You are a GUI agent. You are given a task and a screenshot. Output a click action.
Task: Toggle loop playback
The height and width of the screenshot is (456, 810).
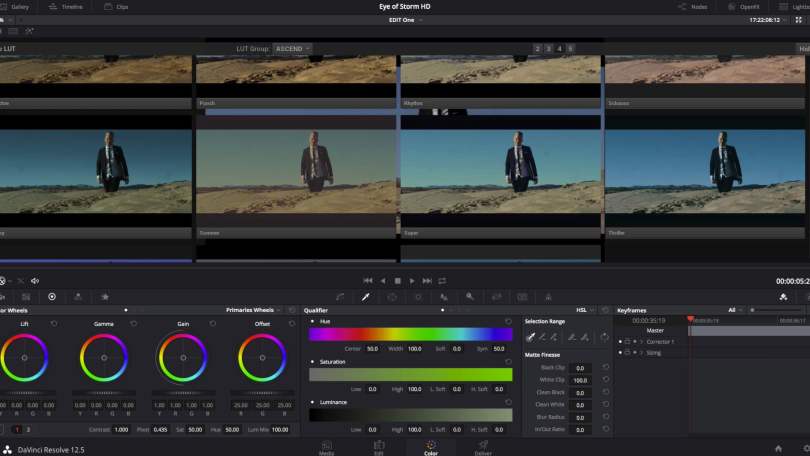point(442,280)
